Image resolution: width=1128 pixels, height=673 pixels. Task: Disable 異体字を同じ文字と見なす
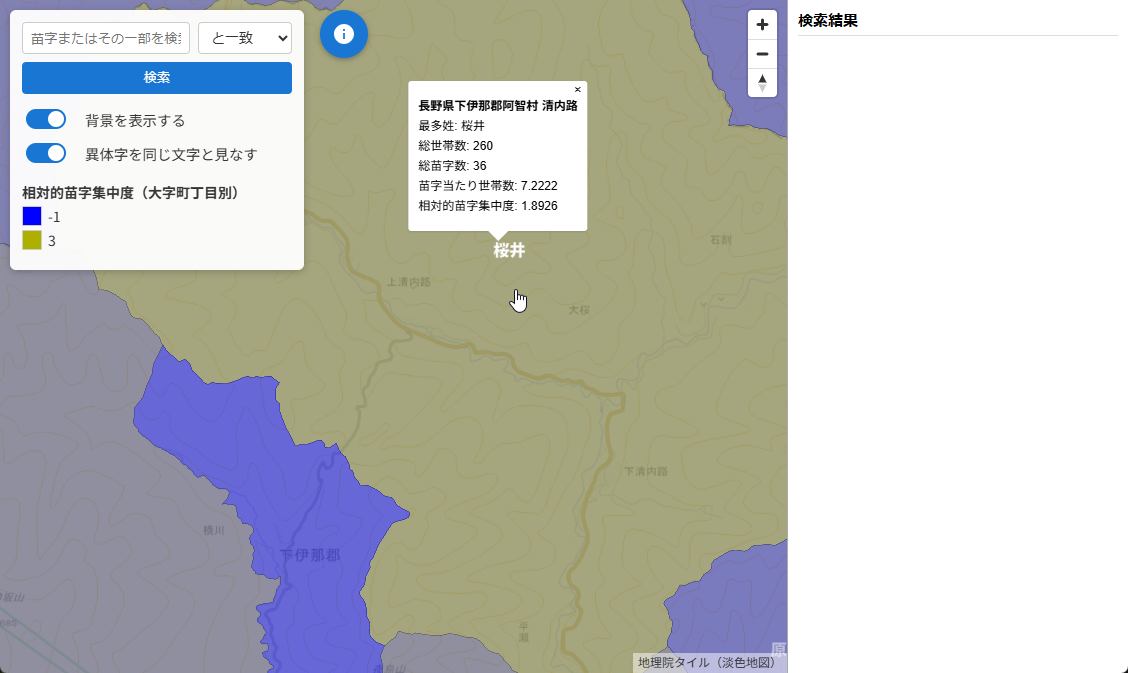point(45,154)
